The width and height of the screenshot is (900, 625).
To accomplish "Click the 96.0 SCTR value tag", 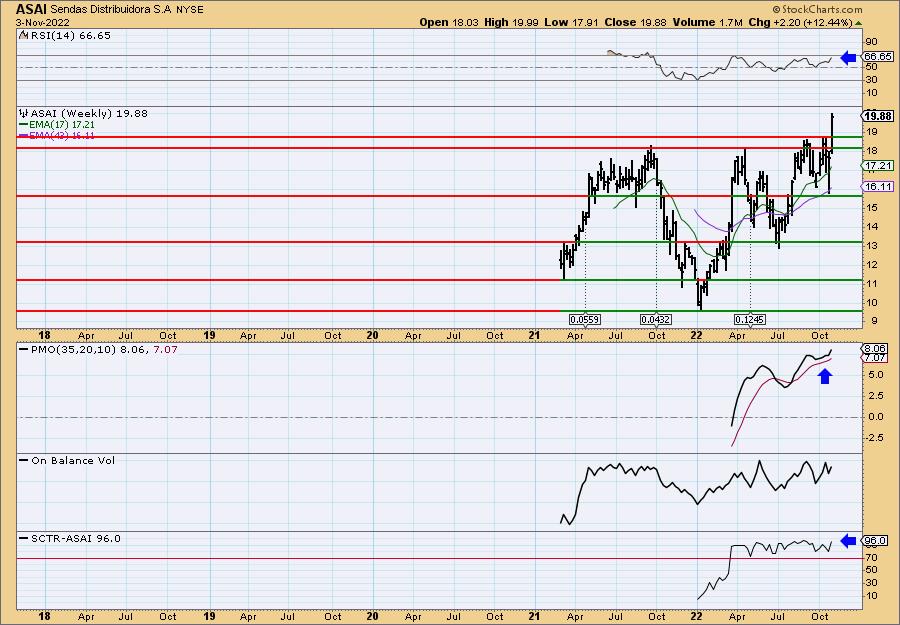I will 875,541.
